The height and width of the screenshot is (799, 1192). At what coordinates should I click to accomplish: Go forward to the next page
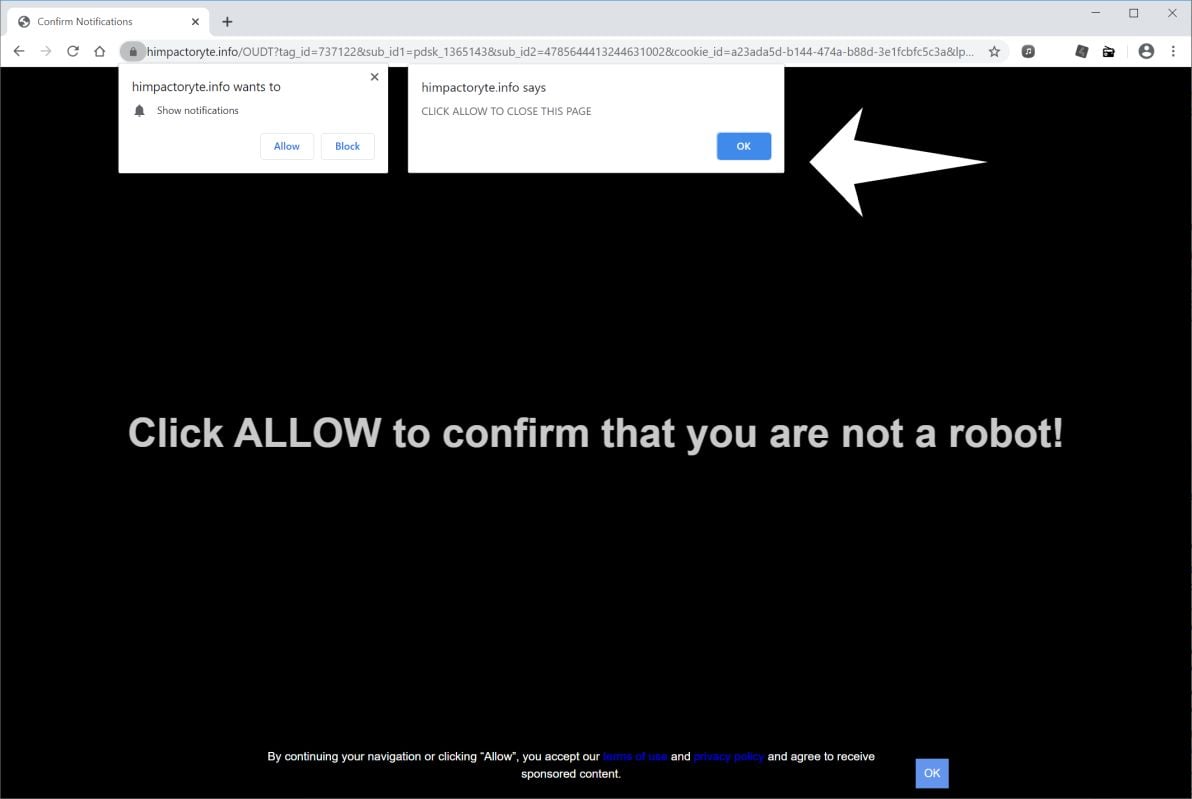click(46, 51)
